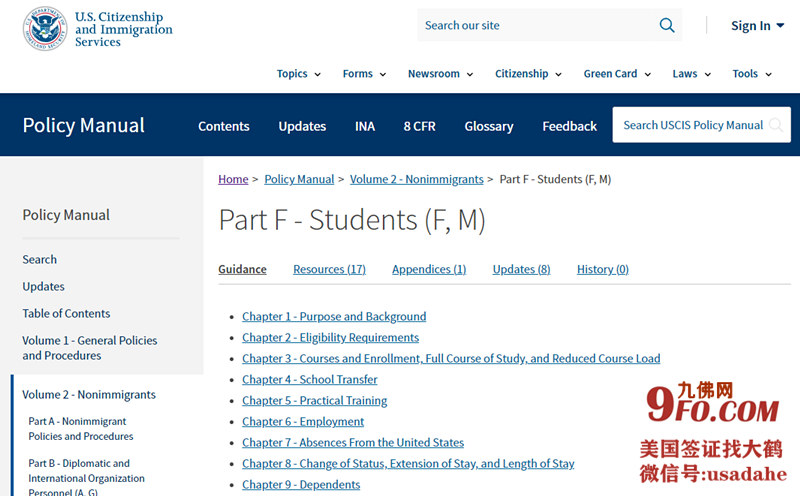Open Feedback in Policy Manual bar
Screen dimensions: 800x496
(x=569, y=126)
